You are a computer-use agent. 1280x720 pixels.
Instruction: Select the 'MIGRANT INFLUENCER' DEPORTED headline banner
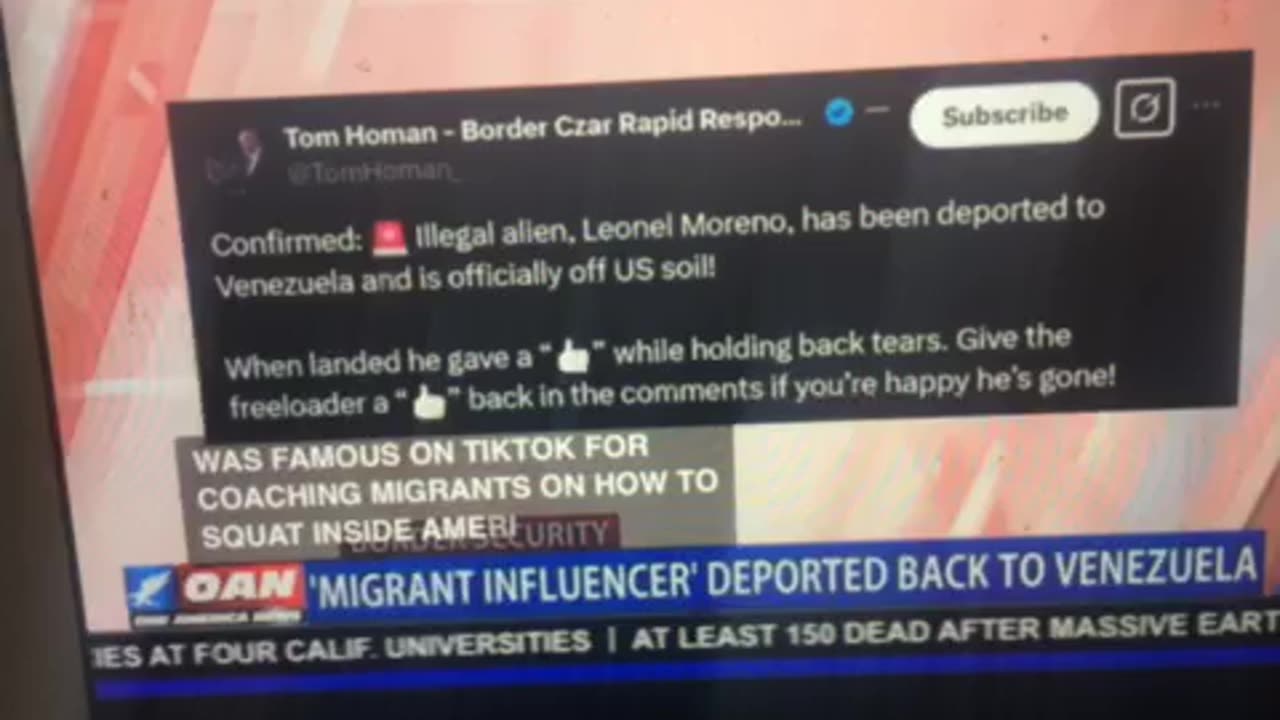784,574
